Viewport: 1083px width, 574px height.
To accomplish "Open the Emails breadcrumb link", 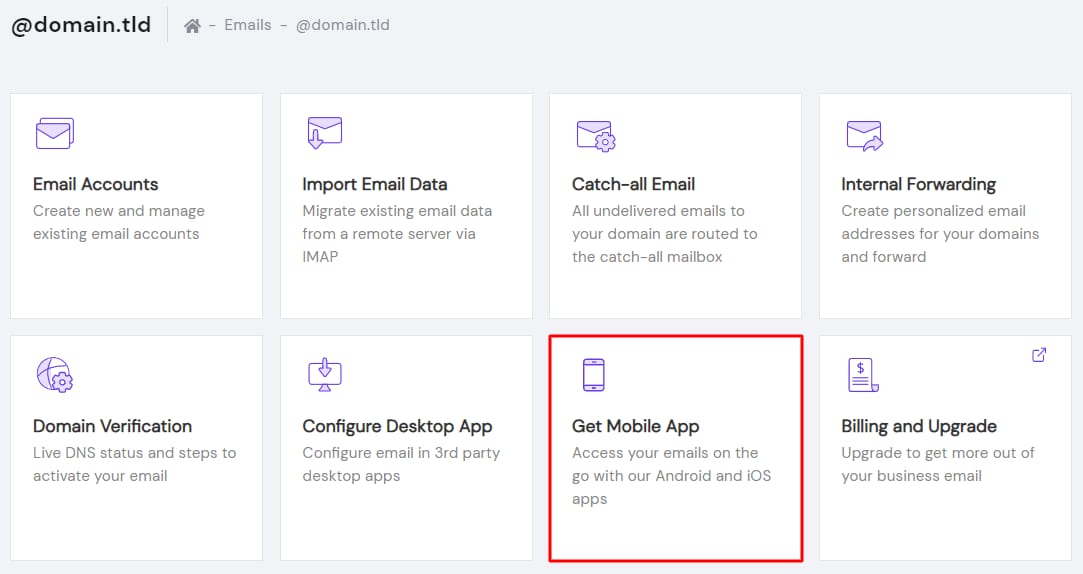I will (x=248, y=25).
